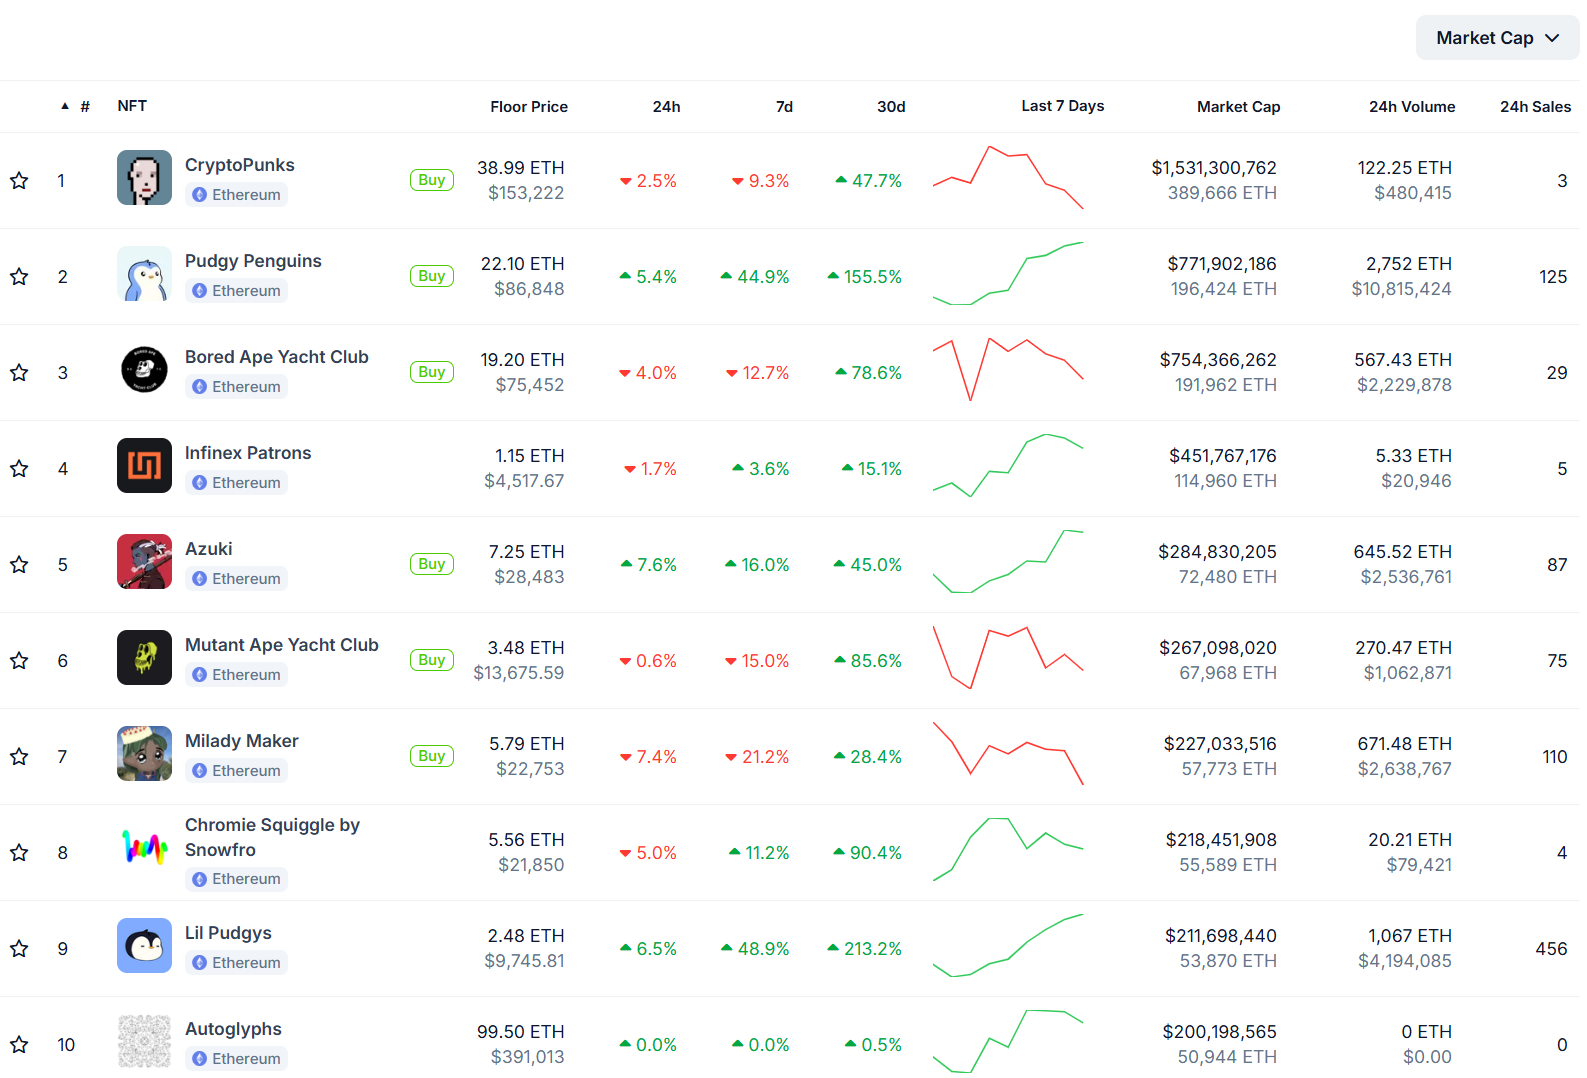1587x1078 pixels.
Task: Click the Buy button for Pudgy Penguins
Action: pyautogui.click(x=432, y=276)
